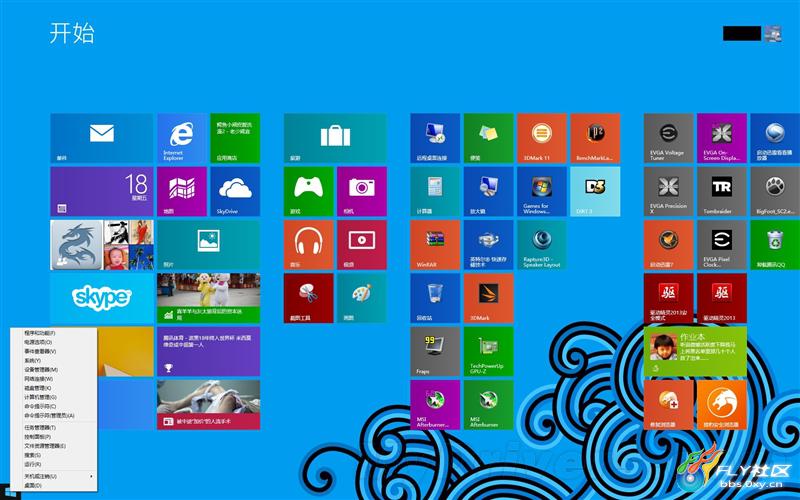Open the calendar tile showing 18
The width and height of the screenshot is (800, 500).
pos(102,191)
